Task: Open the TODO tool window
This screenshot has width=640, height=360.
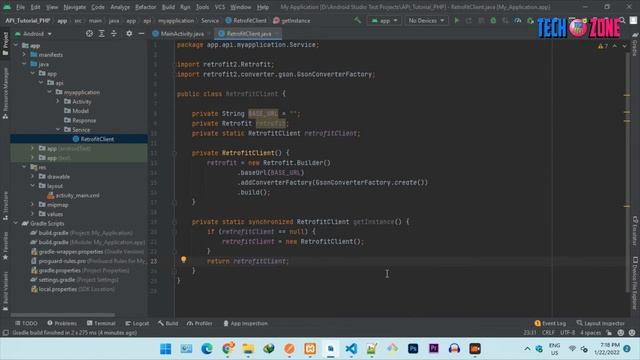Action: (26, 323)
